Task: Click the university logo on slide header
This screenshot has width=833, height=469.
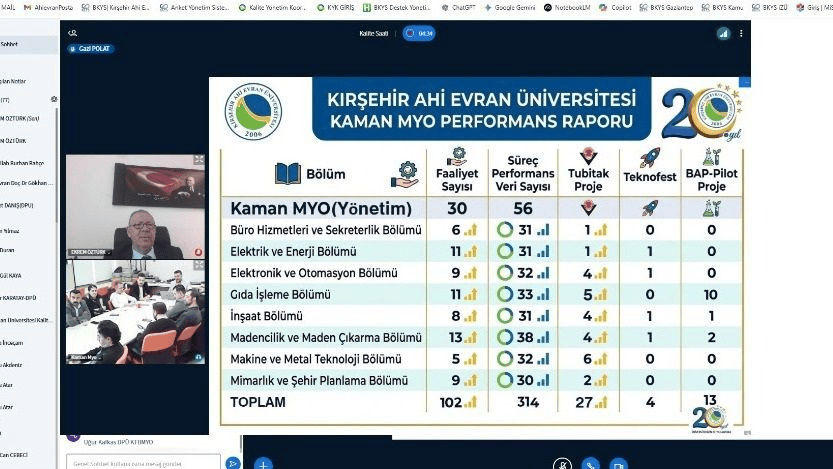Action: 253,112
